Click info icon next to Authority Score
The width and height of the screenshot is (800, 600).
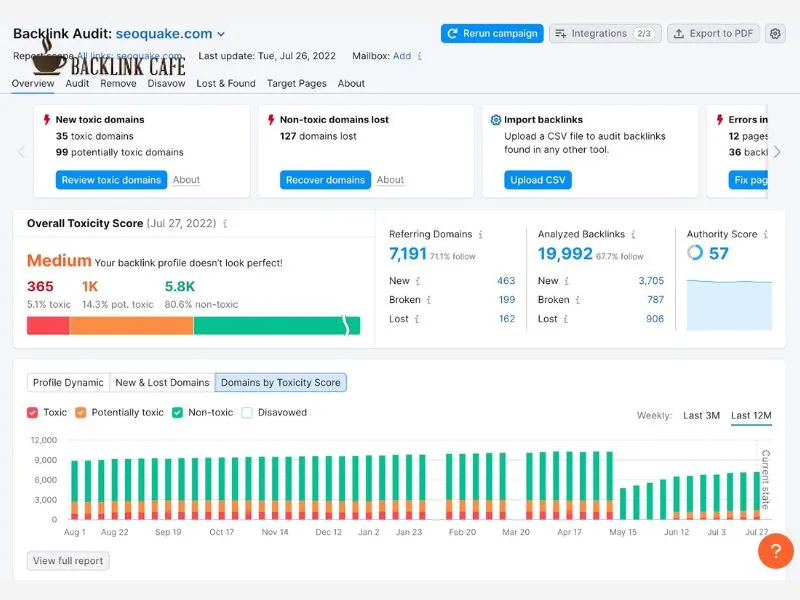tap(765, 235)
